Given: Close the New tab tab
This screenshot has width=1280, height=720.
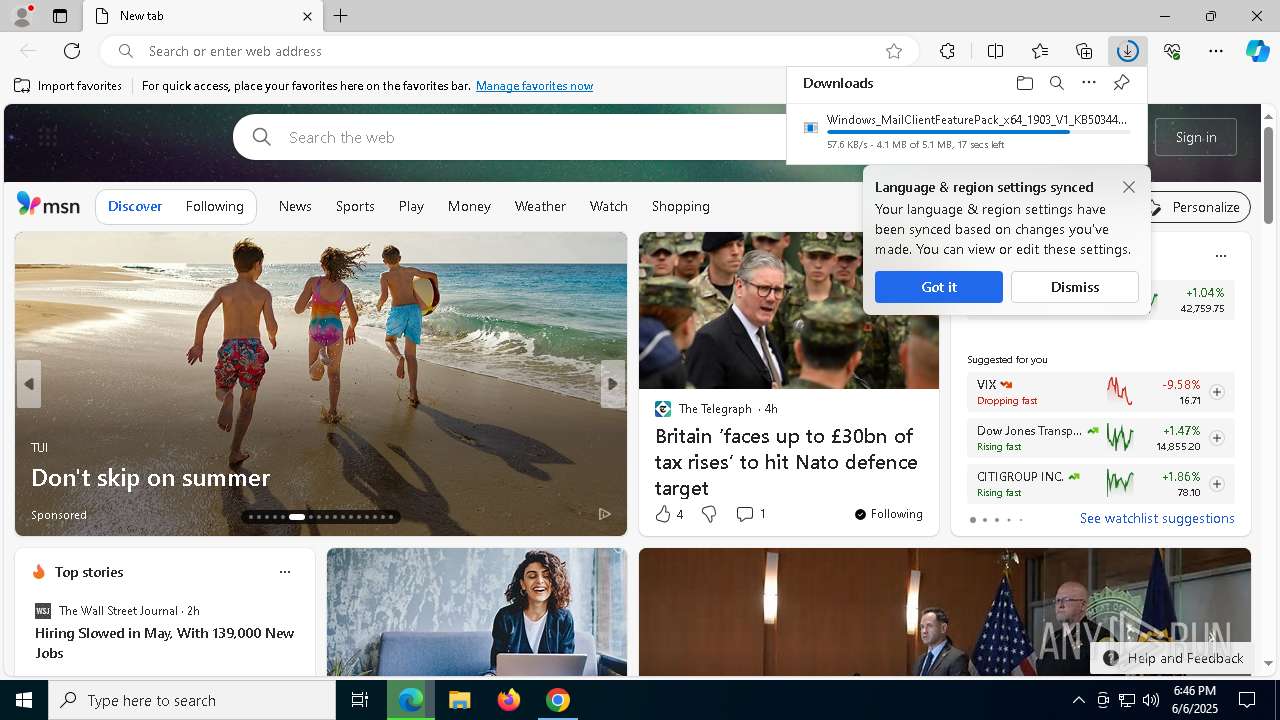Looking at the screenshot, I should click(307, 16).
